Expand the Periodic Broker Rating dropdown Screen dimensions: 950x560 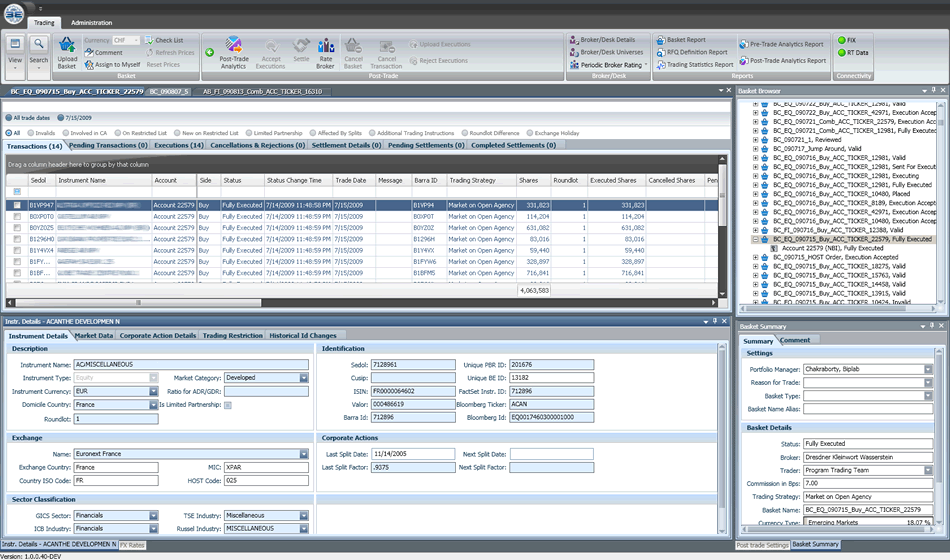646,65
